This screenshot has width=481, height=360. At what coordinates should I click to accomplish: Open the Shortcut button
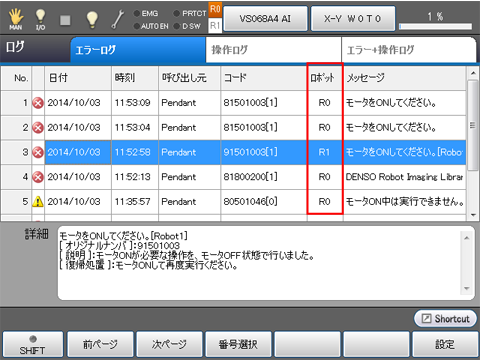pos(445,319)
